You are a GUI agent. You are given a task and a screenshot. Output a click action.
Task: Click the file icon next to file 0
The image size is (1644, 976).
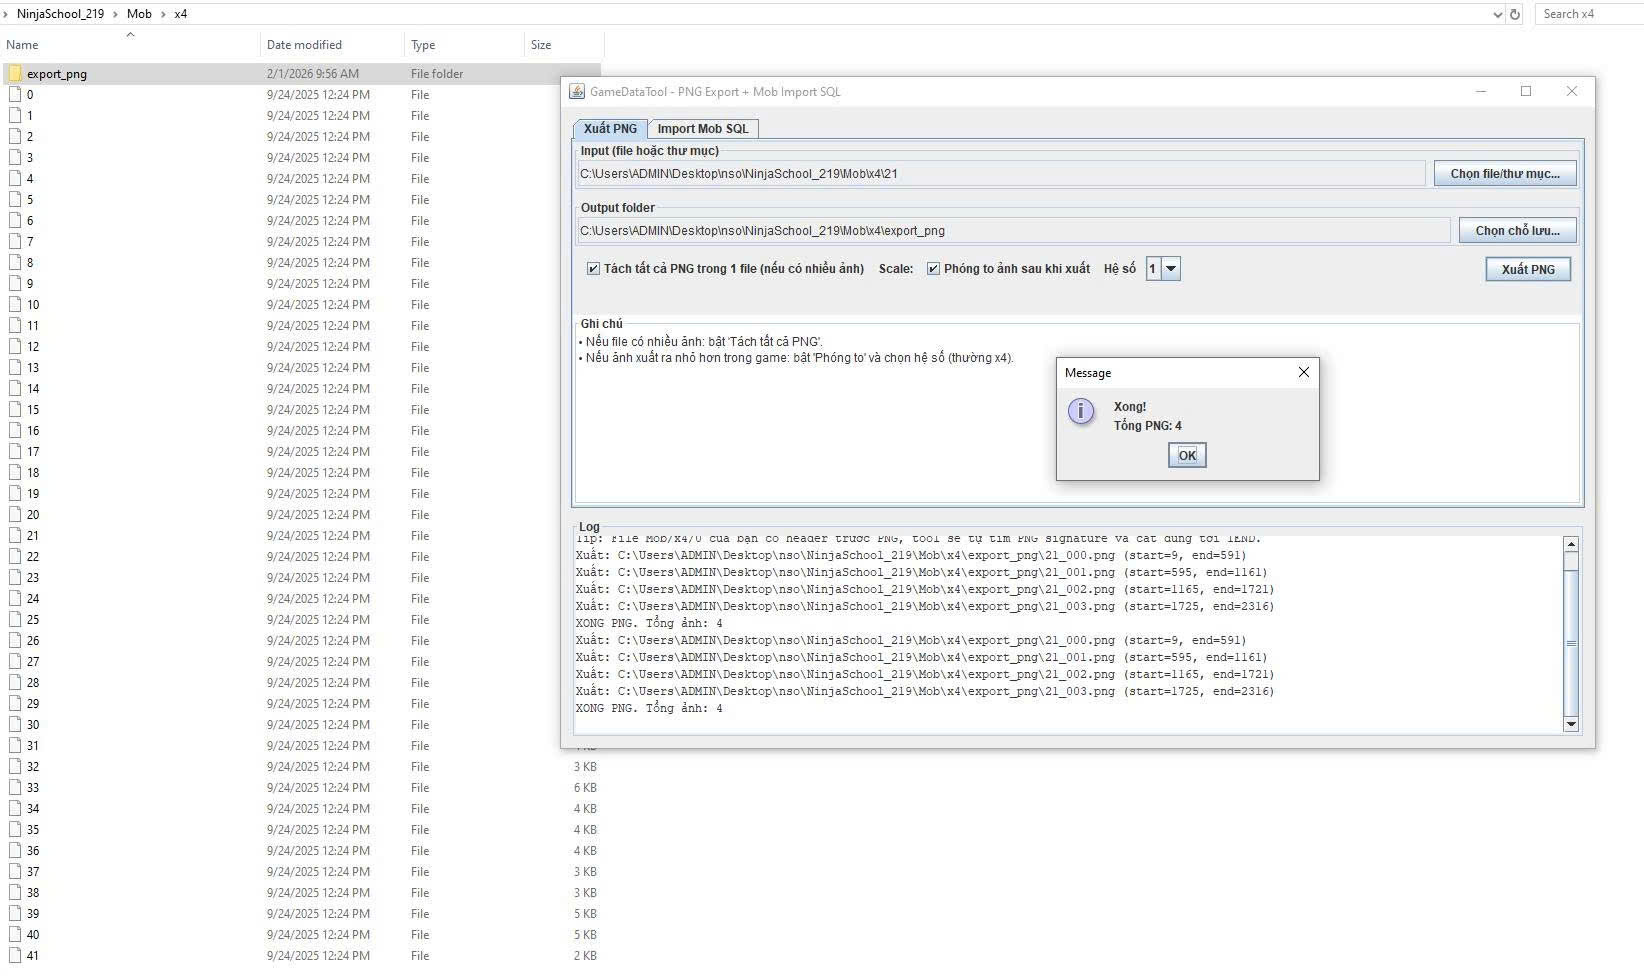[x=17, y=94]
